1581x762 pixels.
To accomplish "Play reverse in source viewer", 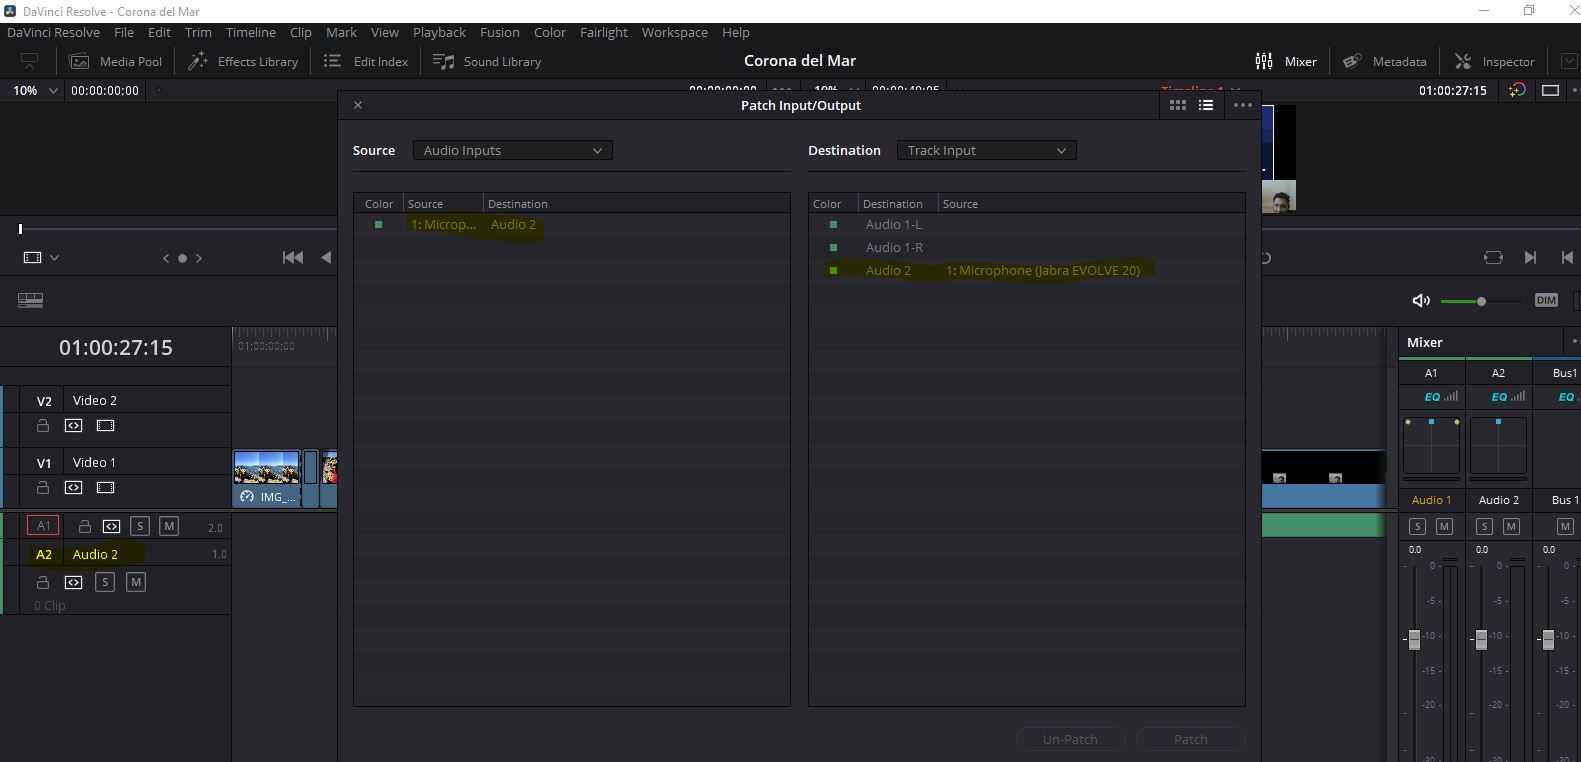I will coord(326,257).
